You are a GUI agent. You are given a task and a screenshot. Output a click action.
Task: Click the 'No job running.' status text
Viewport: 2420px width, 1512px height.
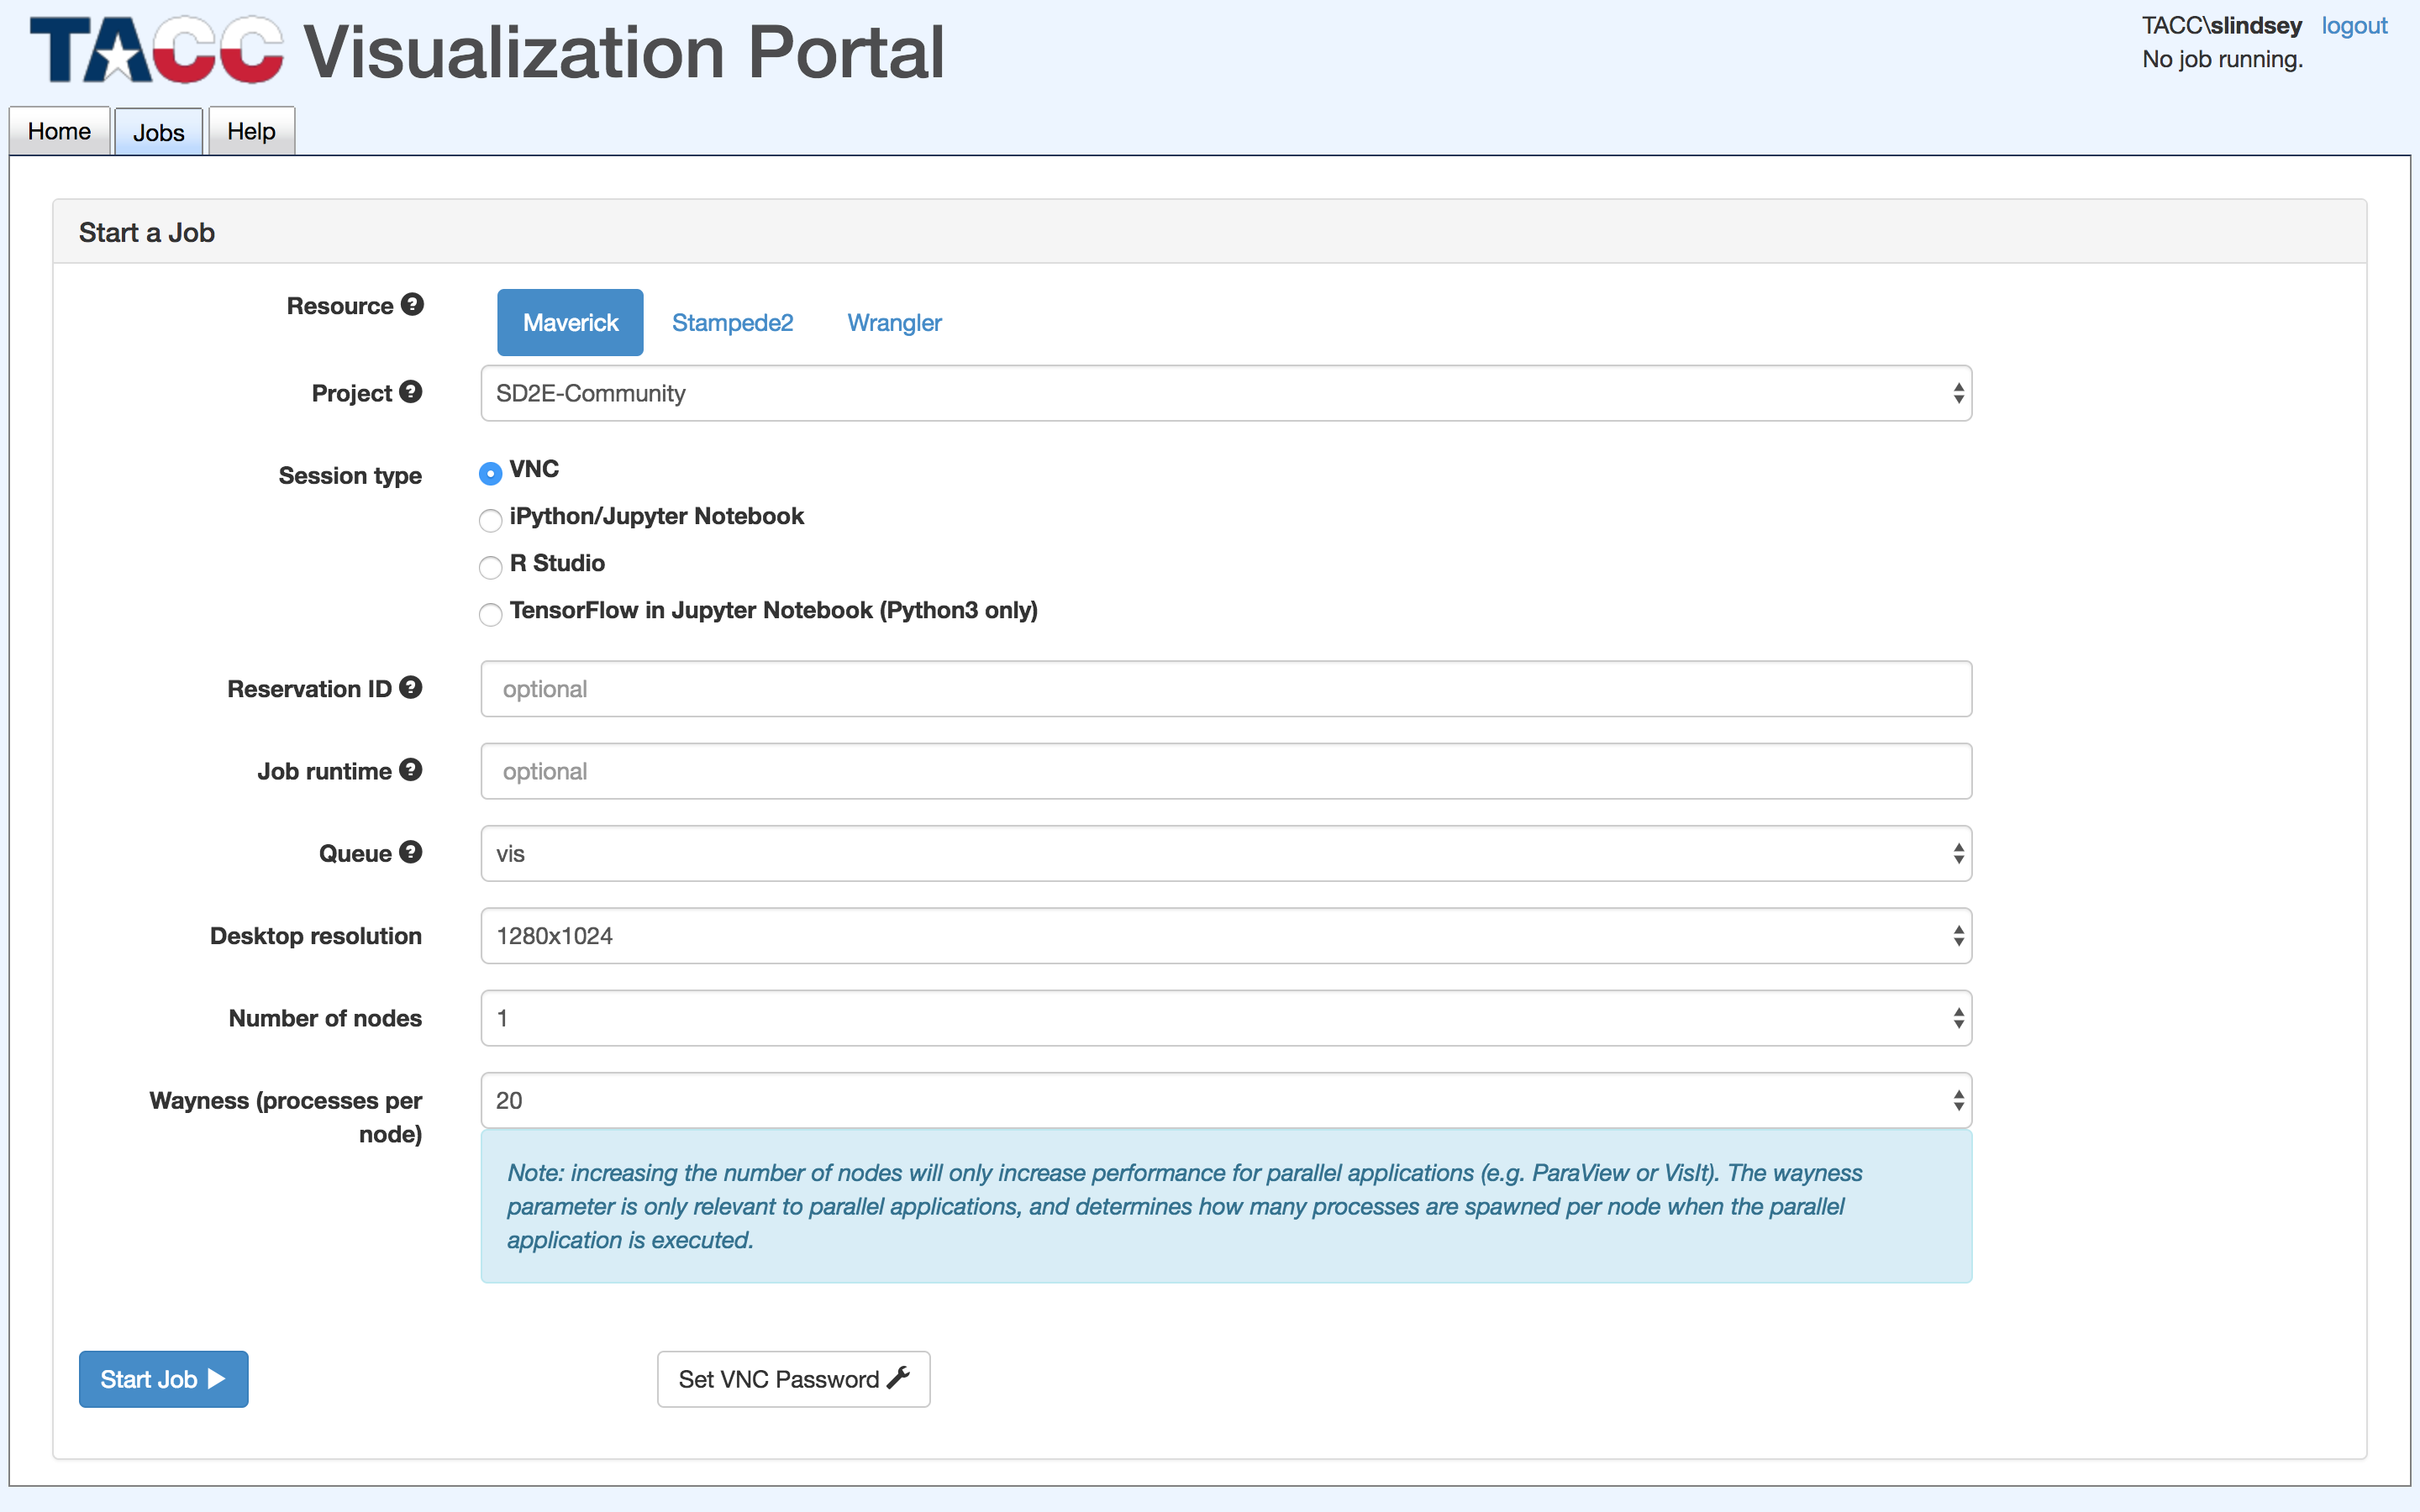(2222, 59)
